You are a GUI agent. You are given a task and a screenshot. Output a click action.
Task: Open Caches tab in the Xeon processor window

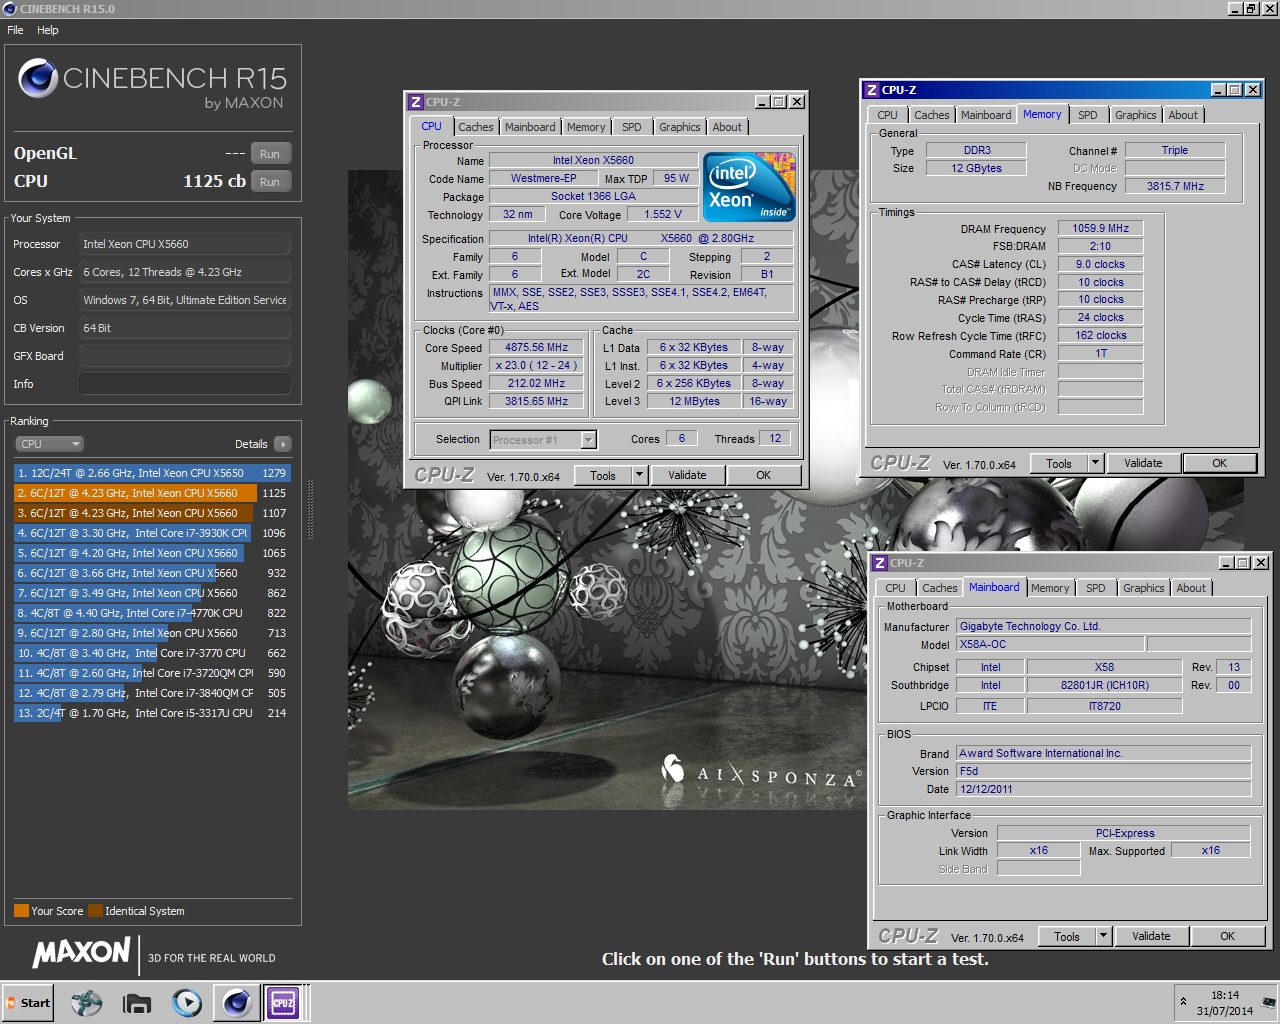coord(475,127)
